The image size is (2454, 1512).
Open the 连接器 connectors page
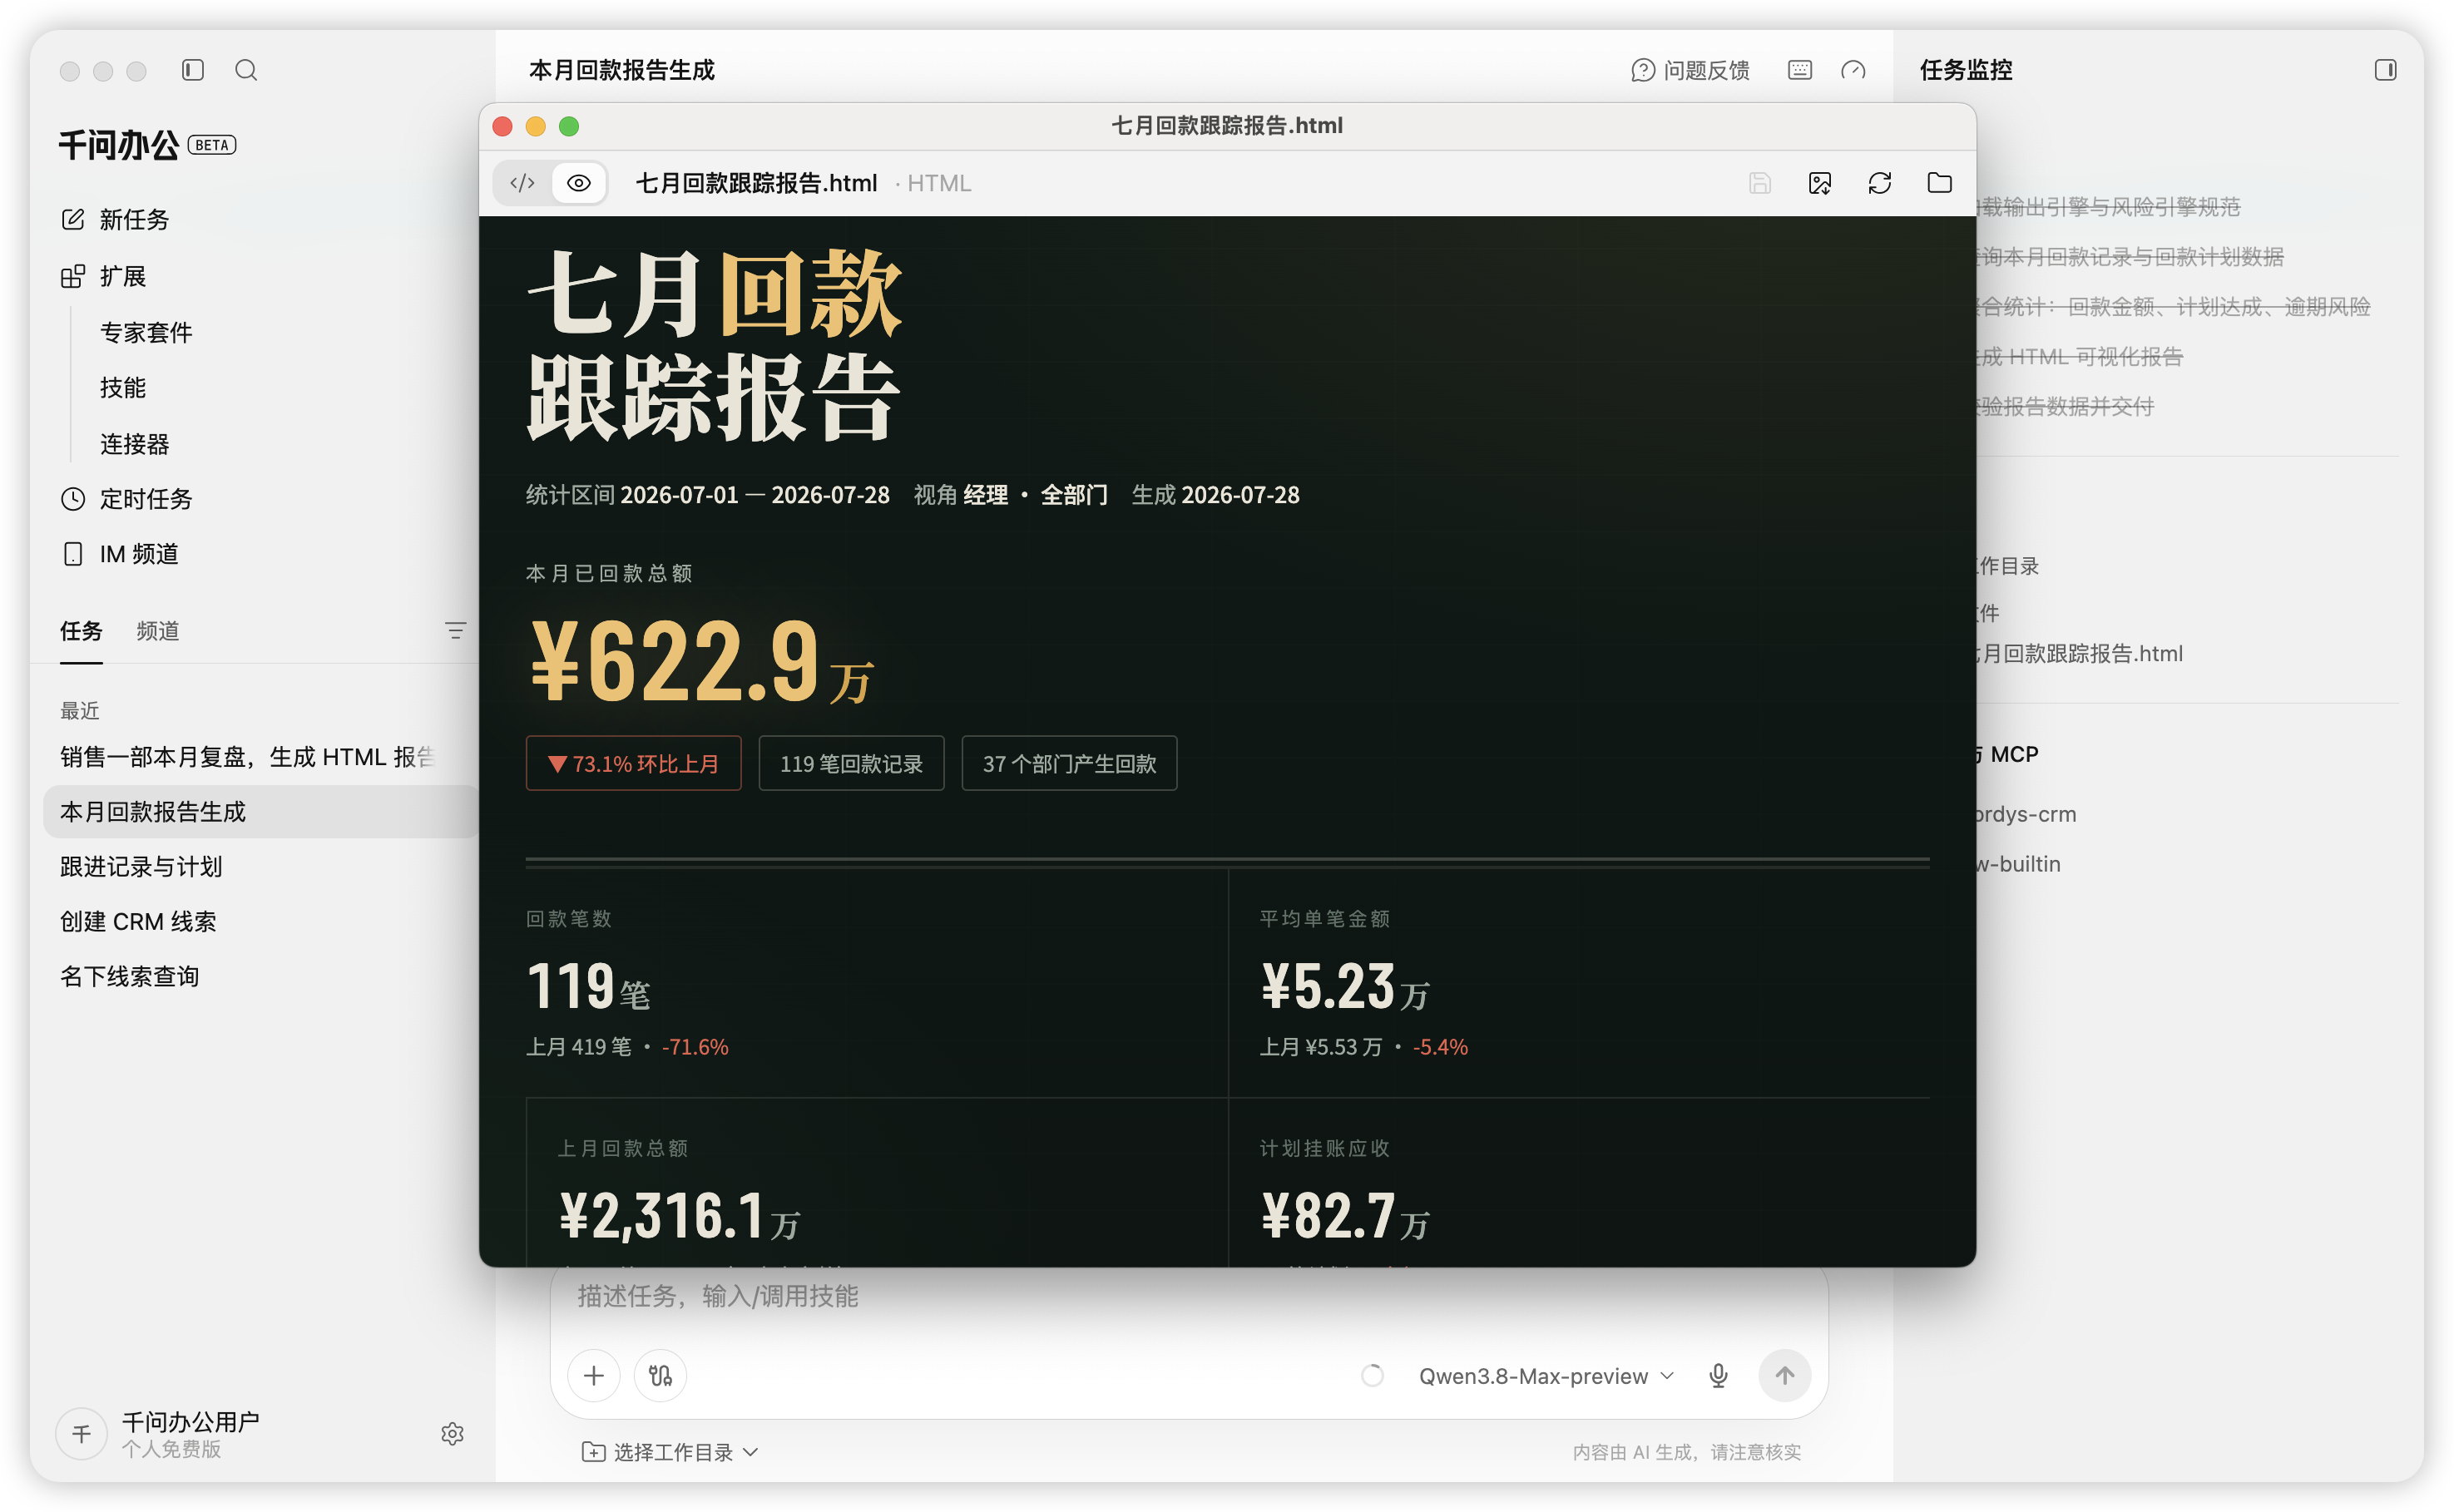[135, 443]
